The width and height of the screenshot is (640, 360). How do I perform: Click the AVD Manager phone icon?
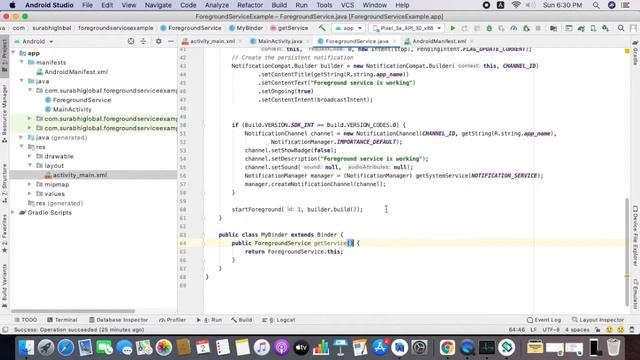coord(593,28)
